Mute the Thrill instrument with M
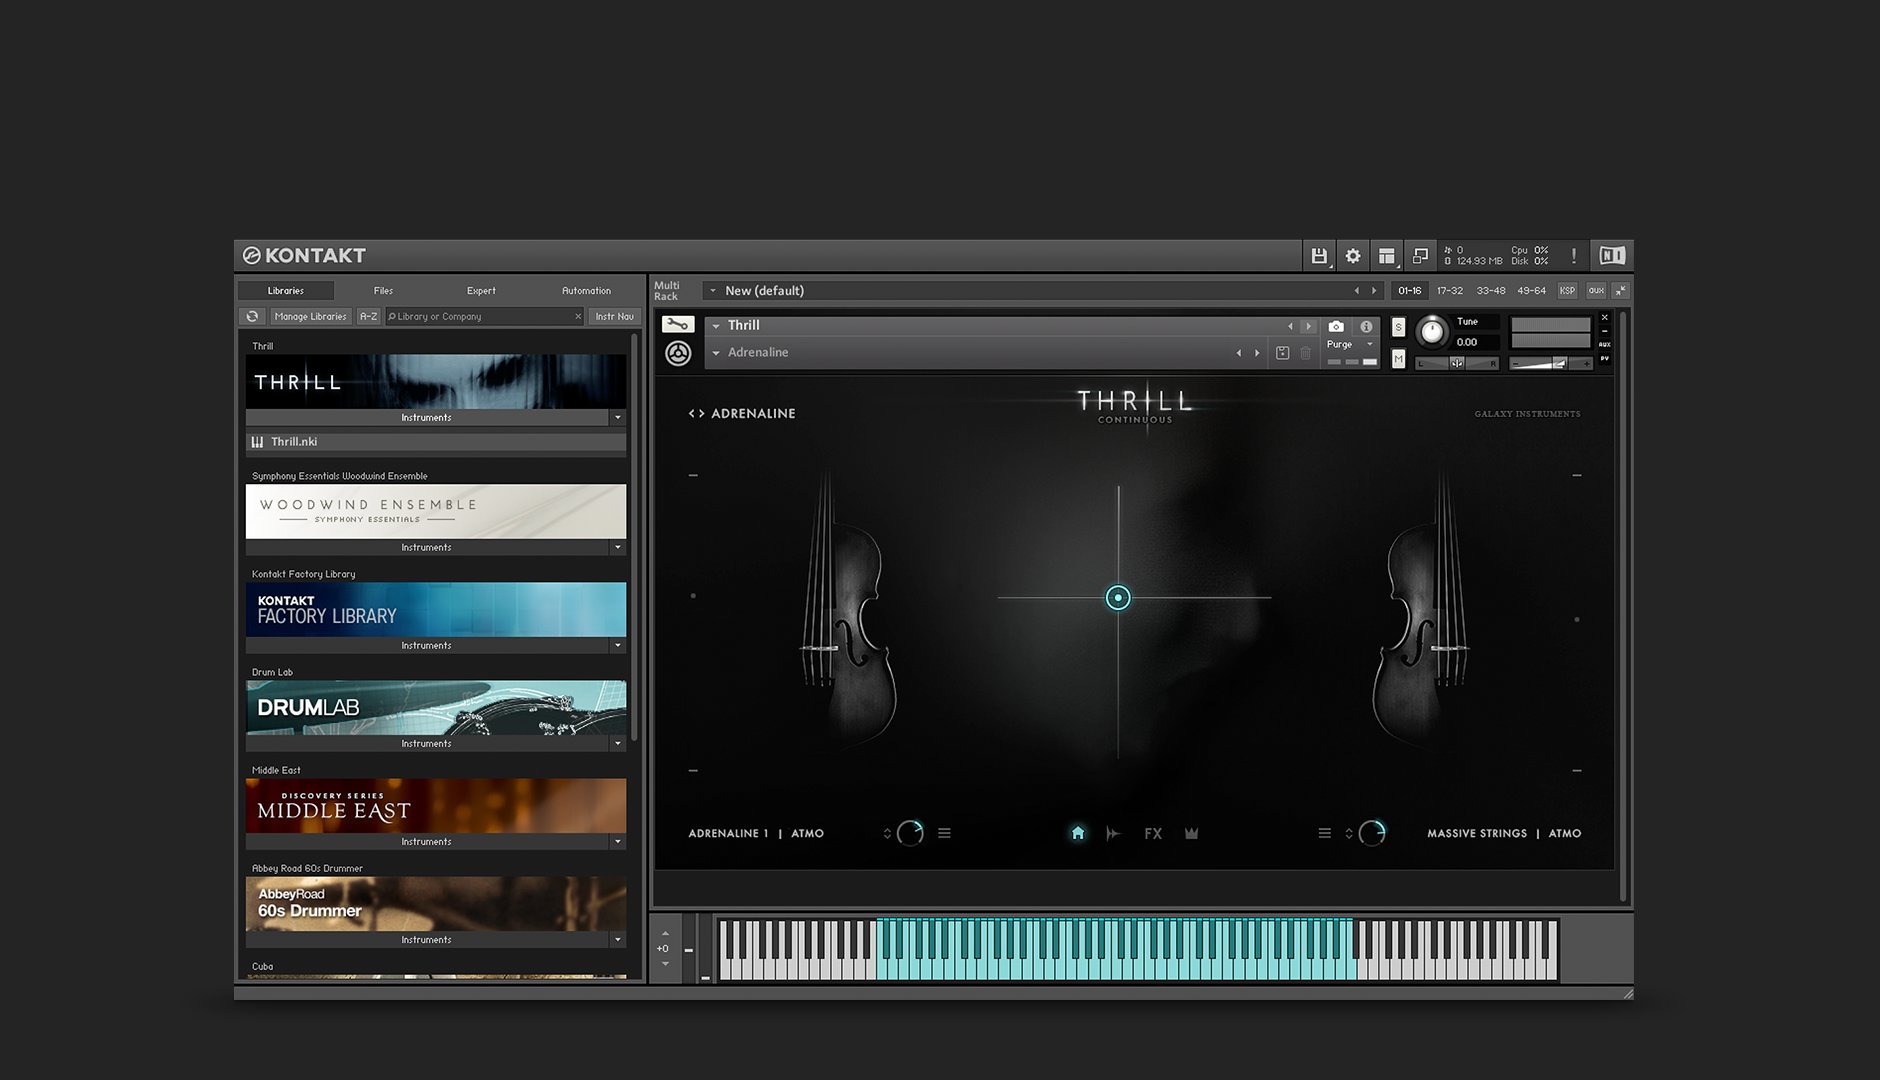Screen dimensions: 1880x1080 (x=1398, y=358)
